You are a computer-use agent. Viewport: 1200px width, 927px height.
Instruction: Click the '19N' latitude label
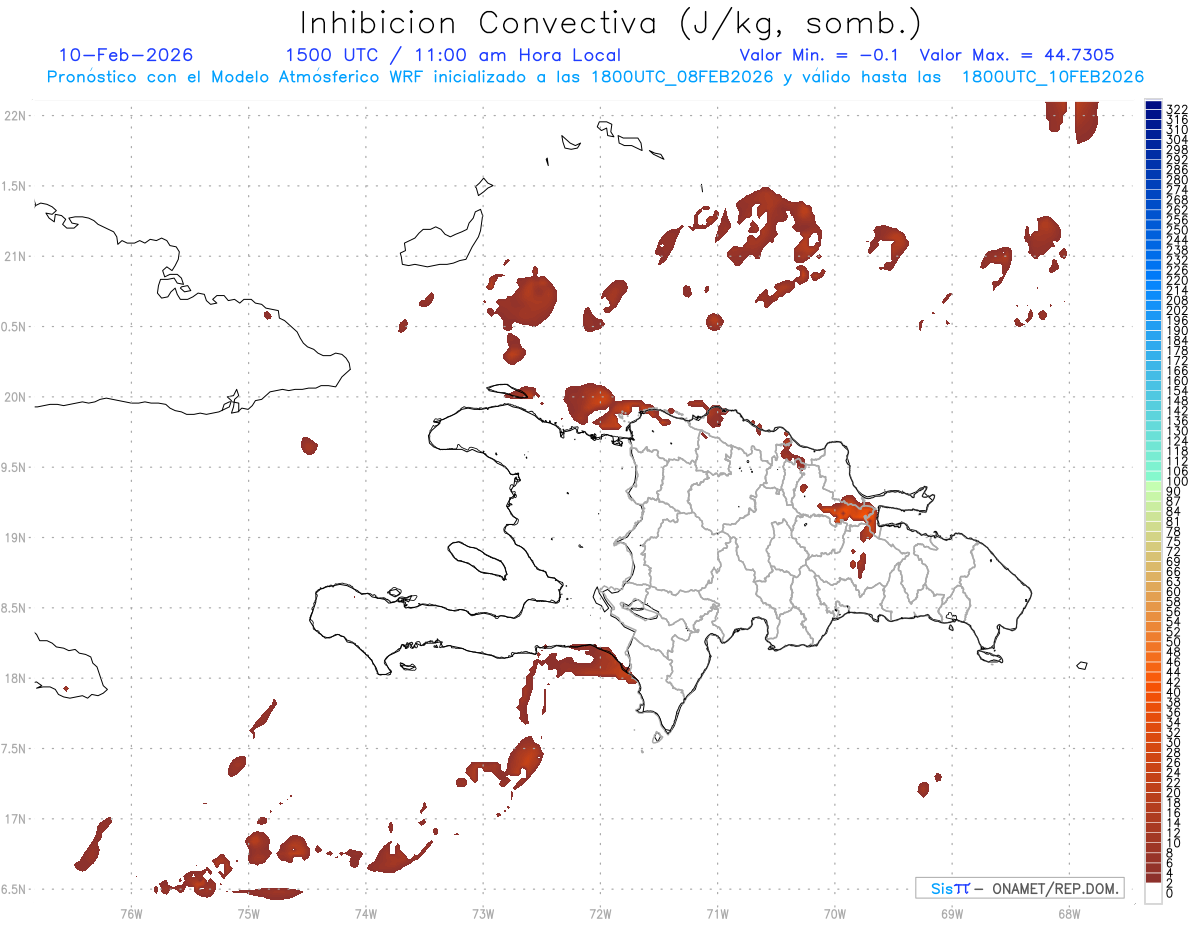[x=15, y=538]
